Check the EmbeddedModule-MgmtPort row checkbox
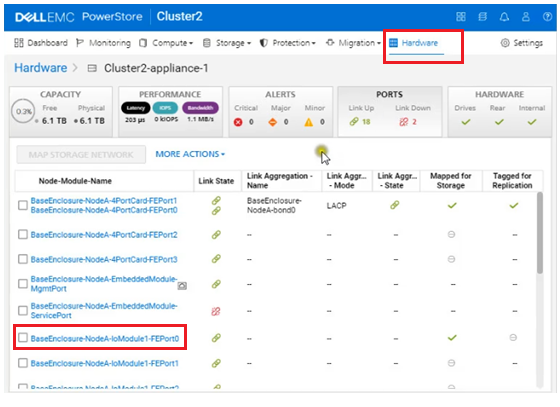 coord(23,284)
